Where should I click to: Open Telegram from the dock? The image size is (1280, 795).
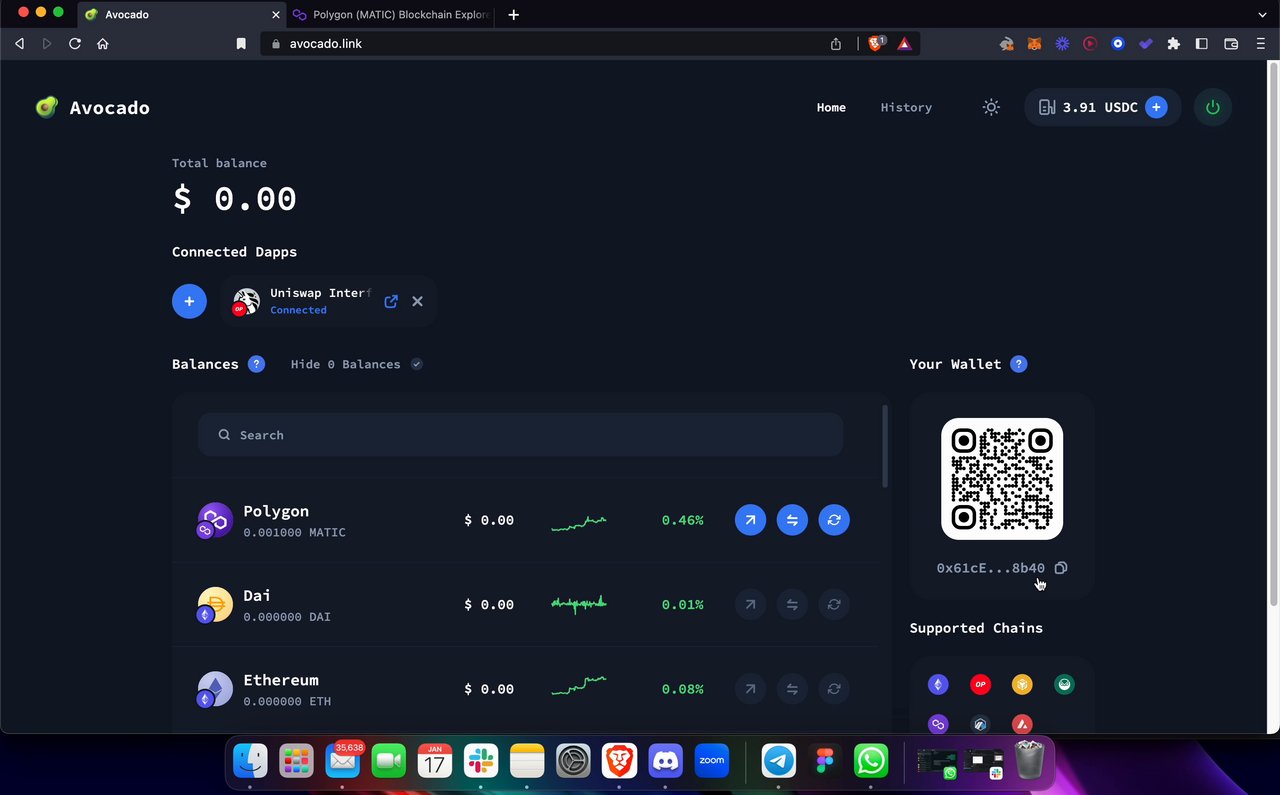tap(779, 762)
